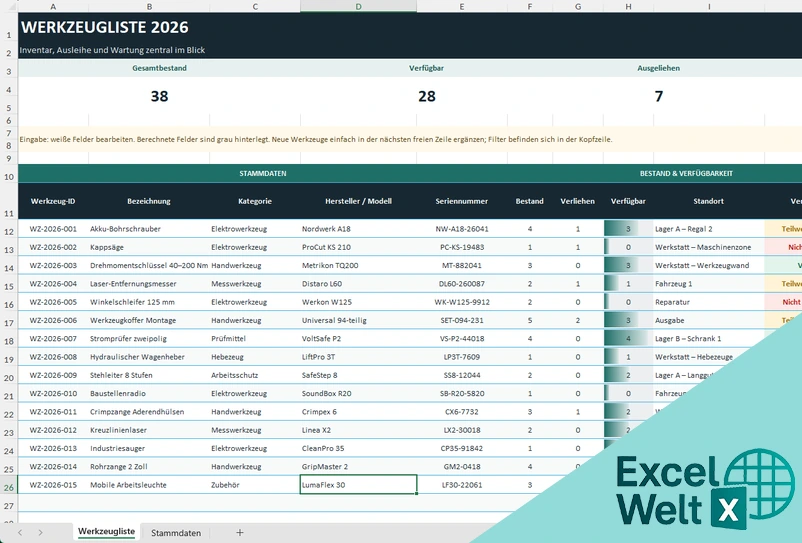Select row 26 header
Screen dimensions: 802x543
tap(9, 487)
